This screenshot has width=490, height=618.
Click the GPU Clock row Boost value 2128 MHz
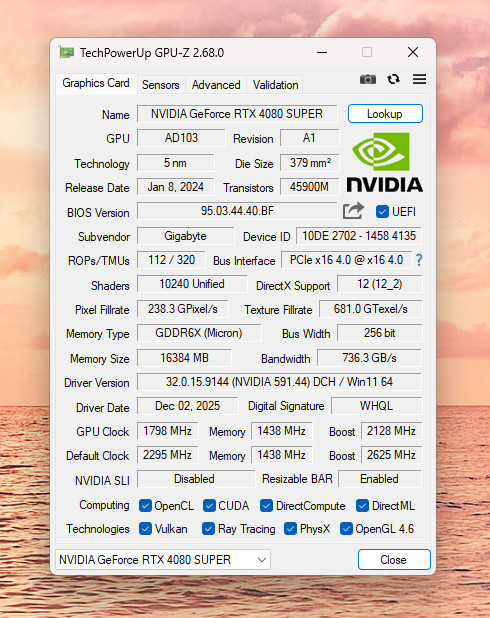[x=391, y=431]
